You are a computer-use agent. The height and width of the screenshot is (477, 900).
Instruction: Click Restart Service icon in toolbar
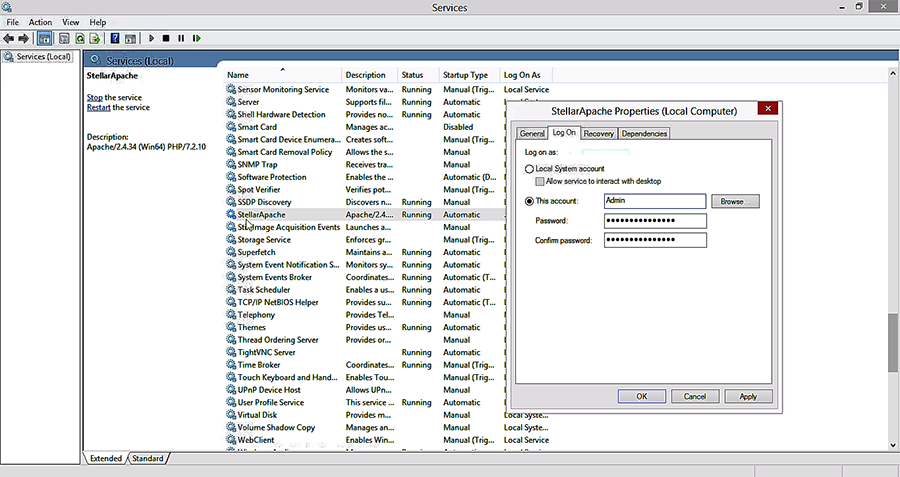pos(196,38)
